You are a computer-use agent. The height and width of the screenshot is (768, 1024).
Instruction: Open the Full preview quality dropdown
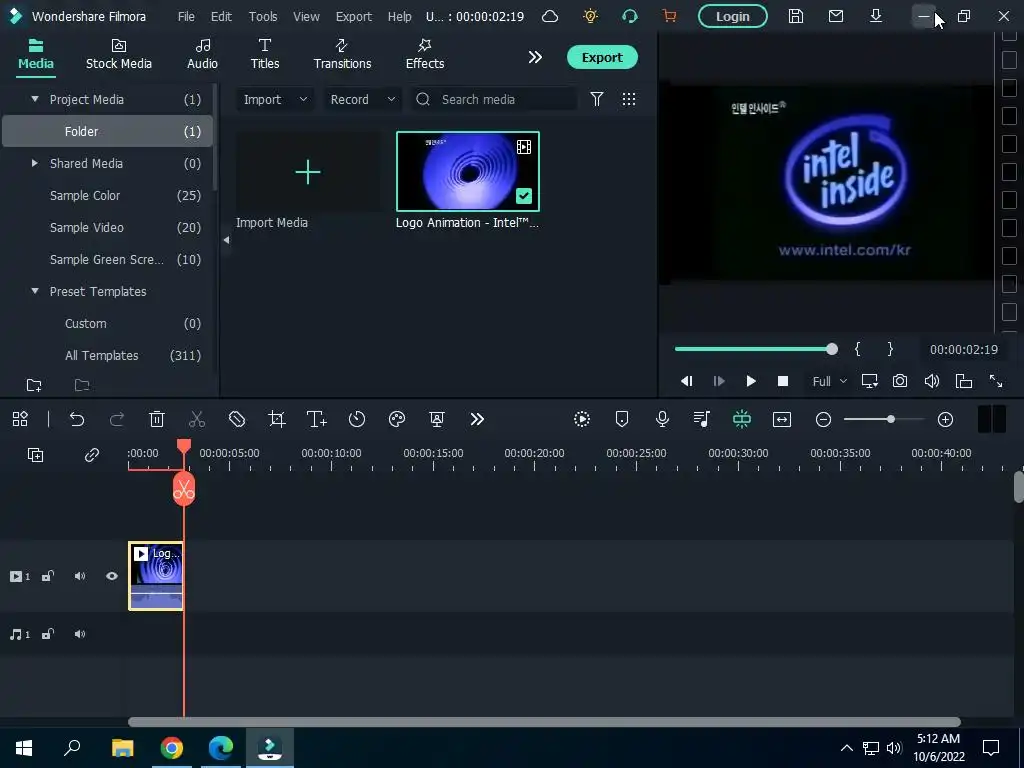pyautogui.click(x=829, y=381)
